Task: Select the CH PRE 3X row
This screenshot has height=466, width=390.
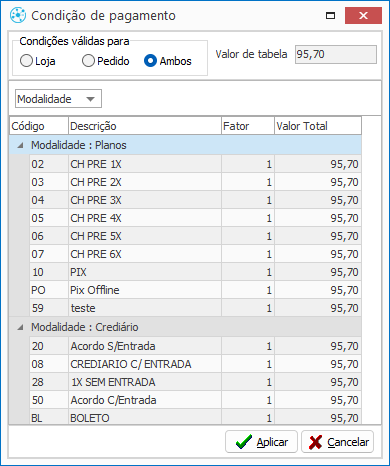Action: 195,200
